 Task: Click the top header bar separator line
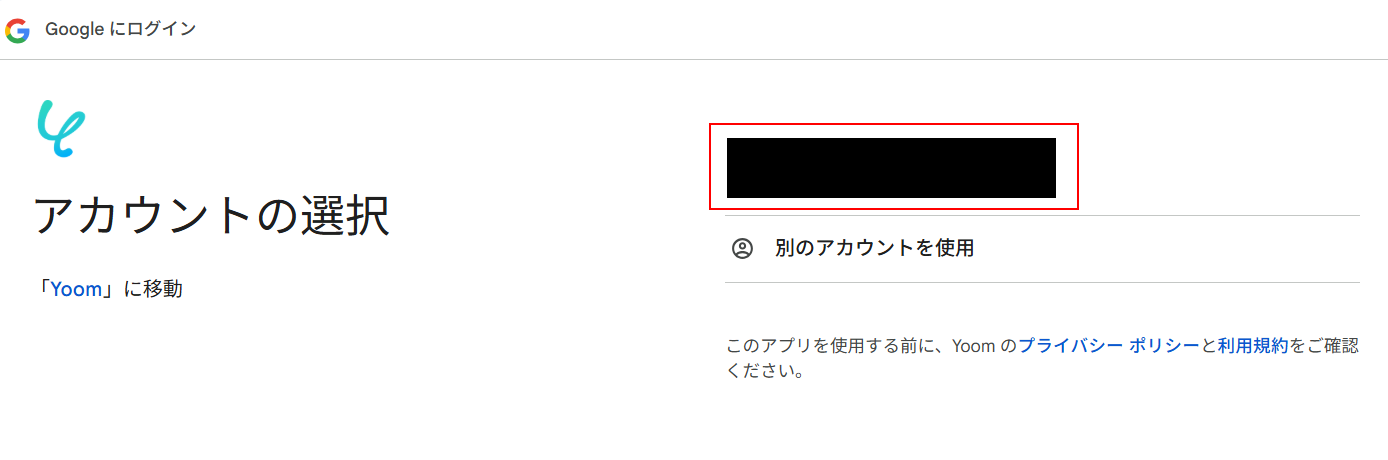(x=694, y=59)
